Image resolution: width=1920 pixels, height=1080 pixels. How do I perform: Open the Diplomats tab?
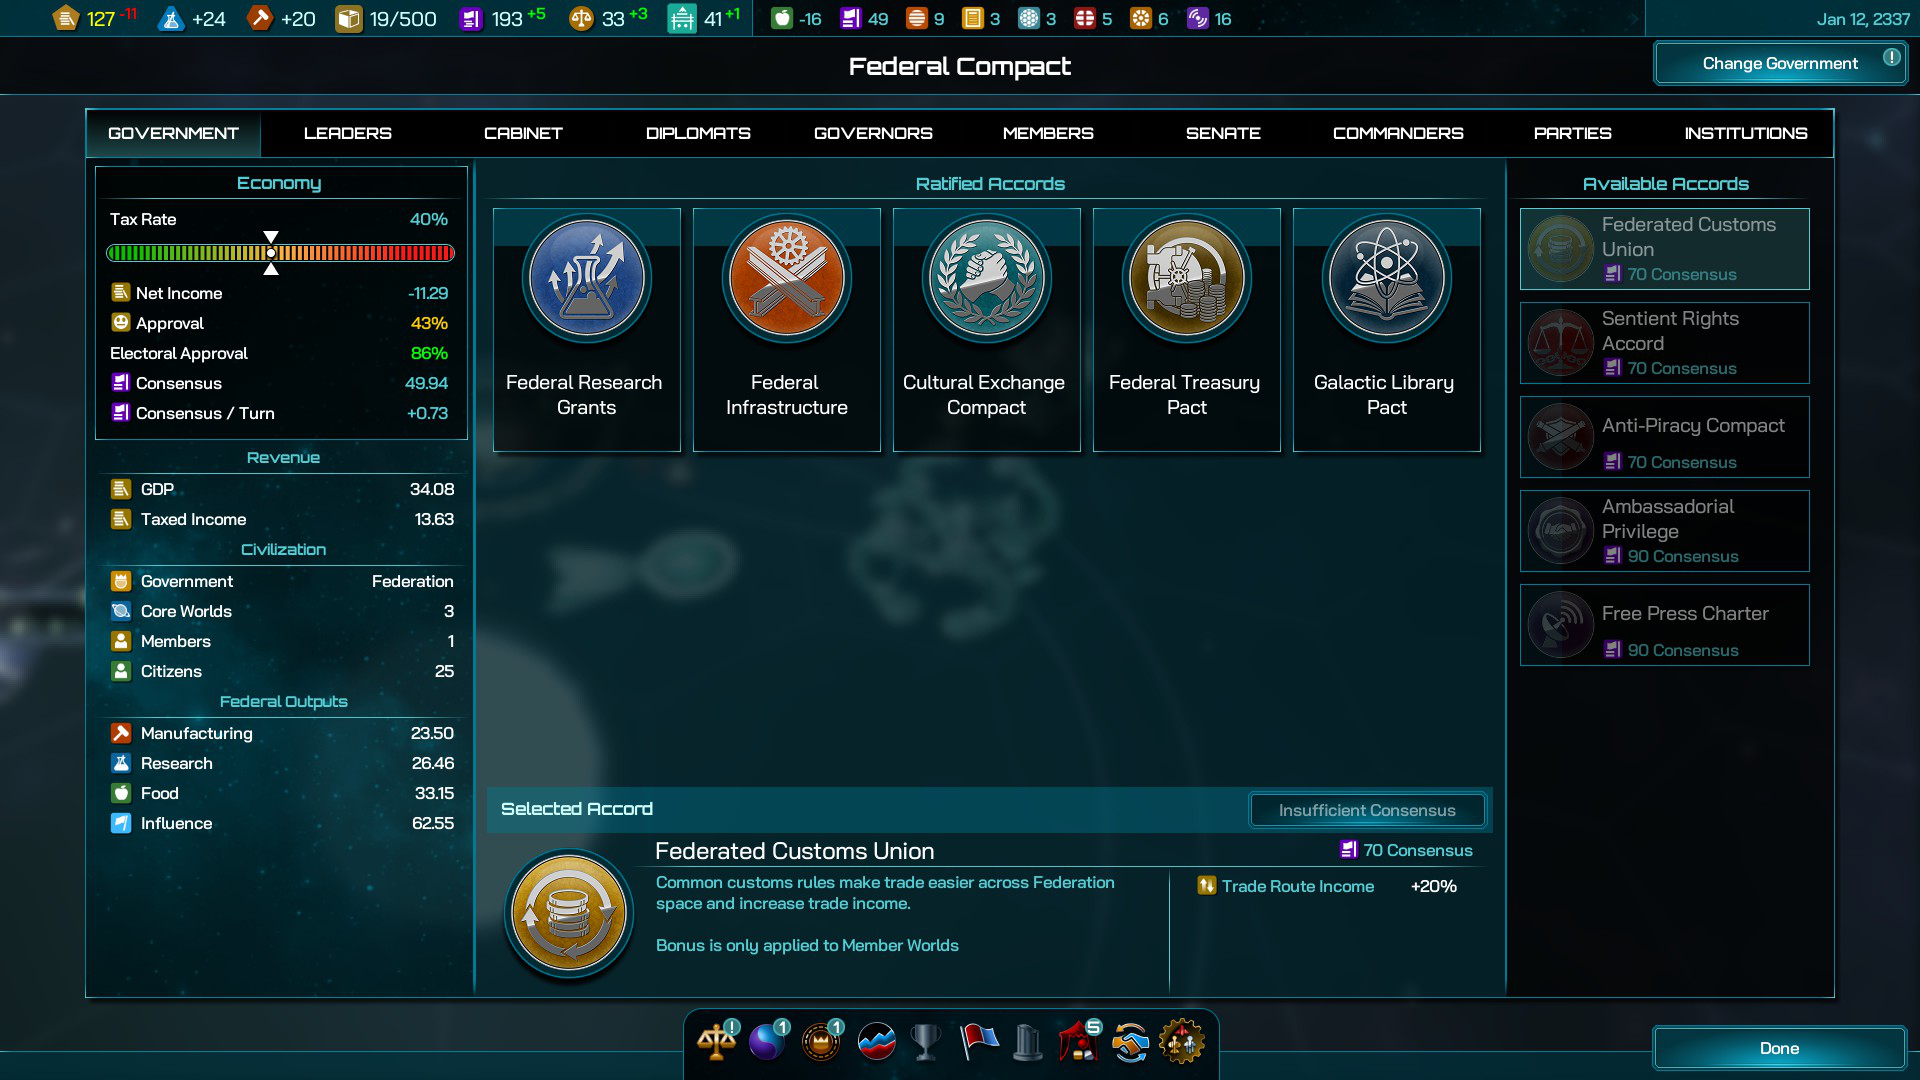[x=698, y=133]
